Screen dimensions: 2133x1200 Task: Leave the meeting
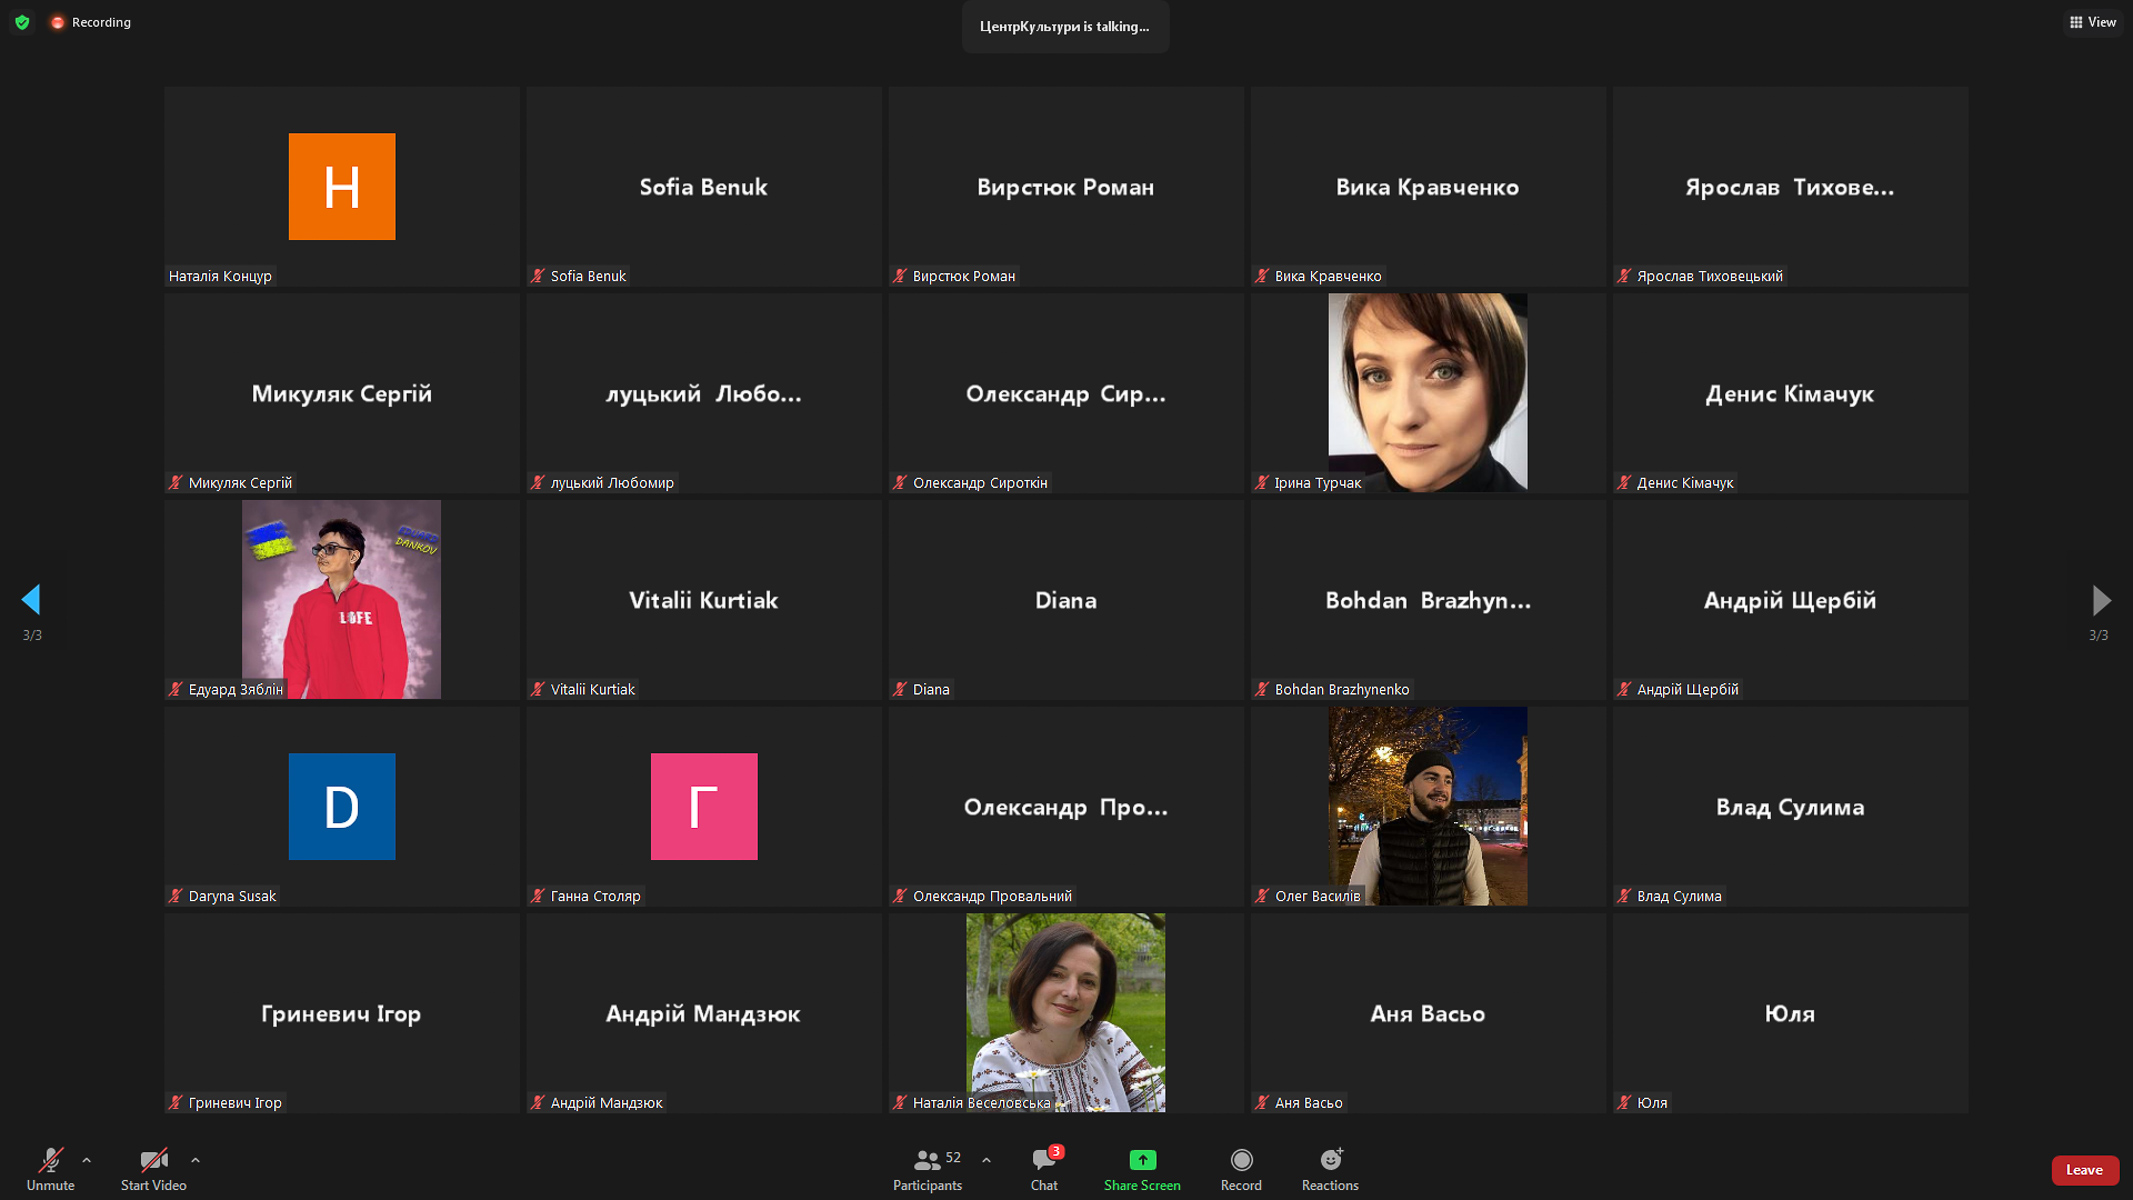pos(2084,1170)
